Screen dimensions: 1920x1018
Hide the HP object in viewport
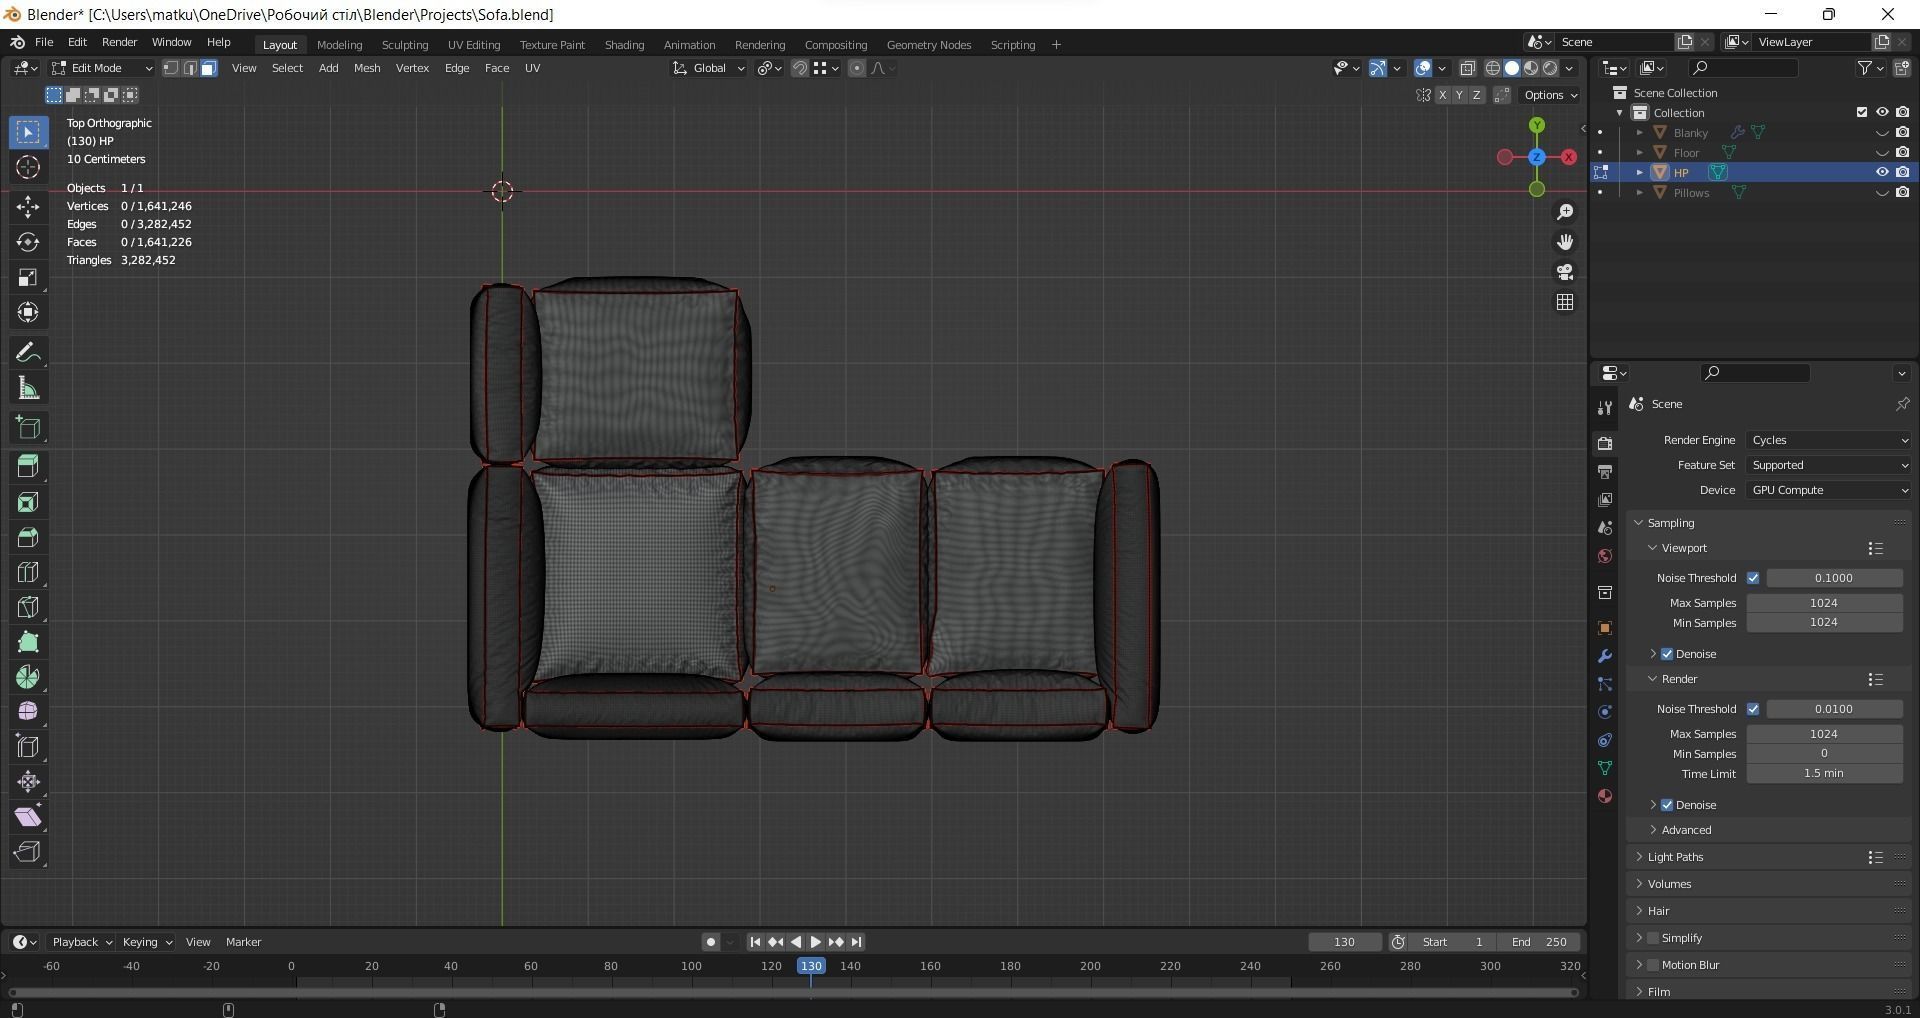click(1882, 172)
